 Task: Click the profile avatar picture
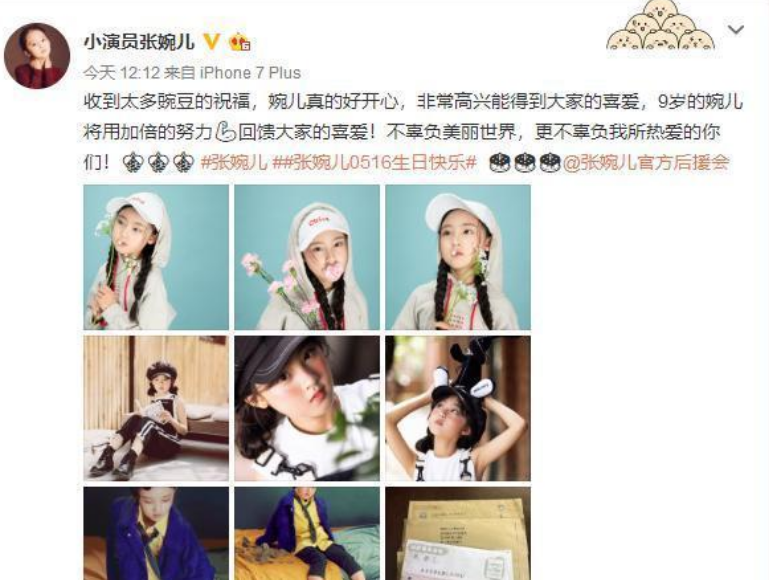pyautogui.click(x=37, y=55)
